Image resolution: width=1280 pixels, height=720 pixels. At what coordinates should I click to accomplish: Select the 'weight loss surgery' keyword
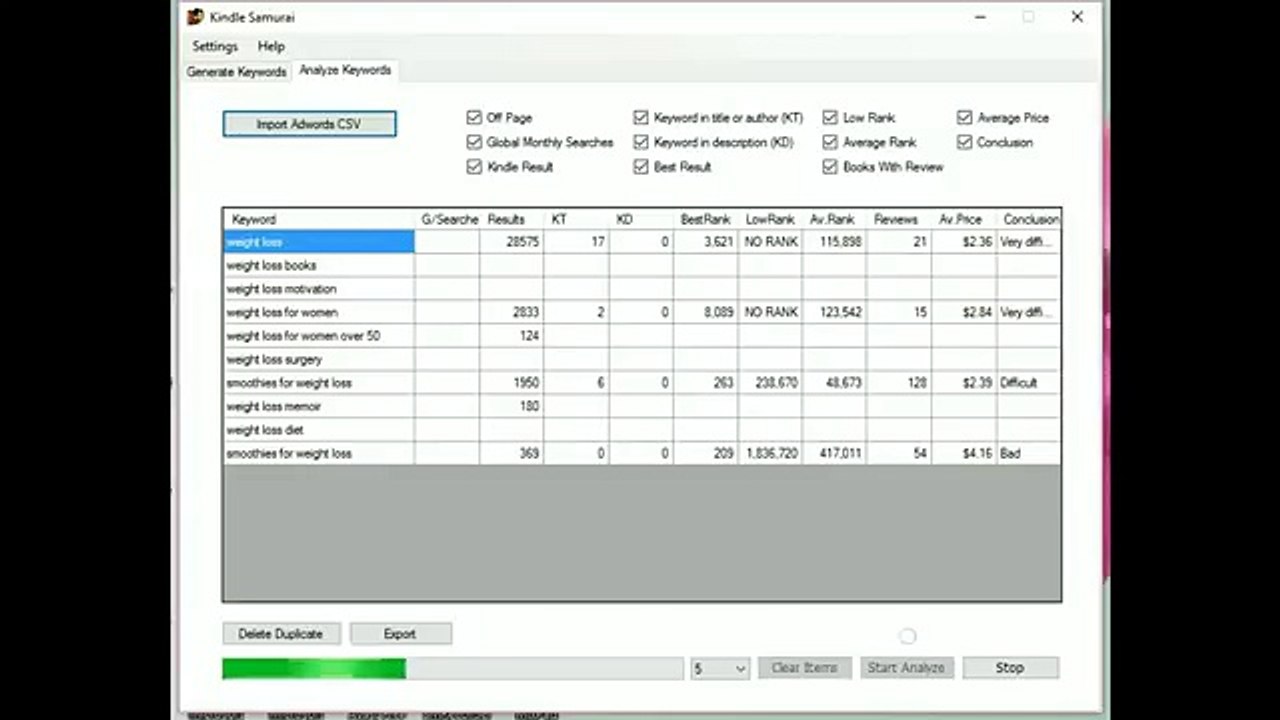[319, 359]
